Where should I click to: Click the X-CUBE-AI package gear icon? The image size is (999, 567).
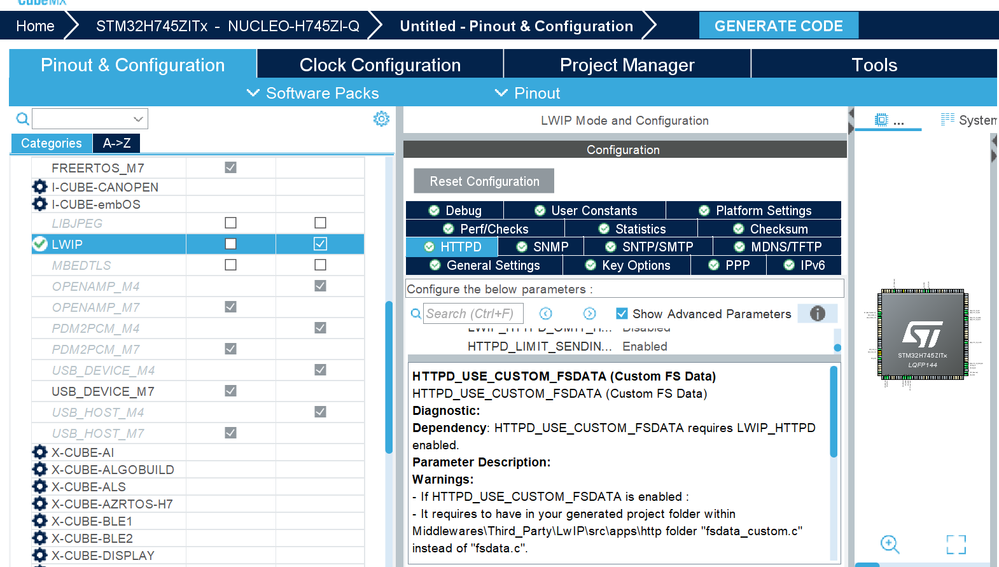pyautogui.click(x=40, y=452)
